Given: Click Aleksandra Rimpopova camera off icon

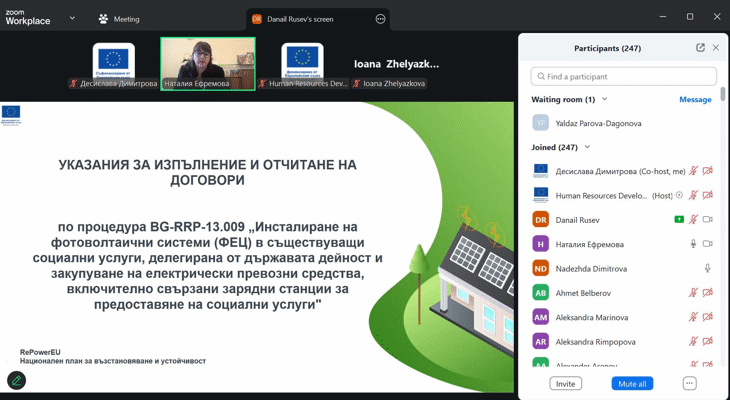Looking at the screenshot, I should pyautogui.click(x=708, y=341).
